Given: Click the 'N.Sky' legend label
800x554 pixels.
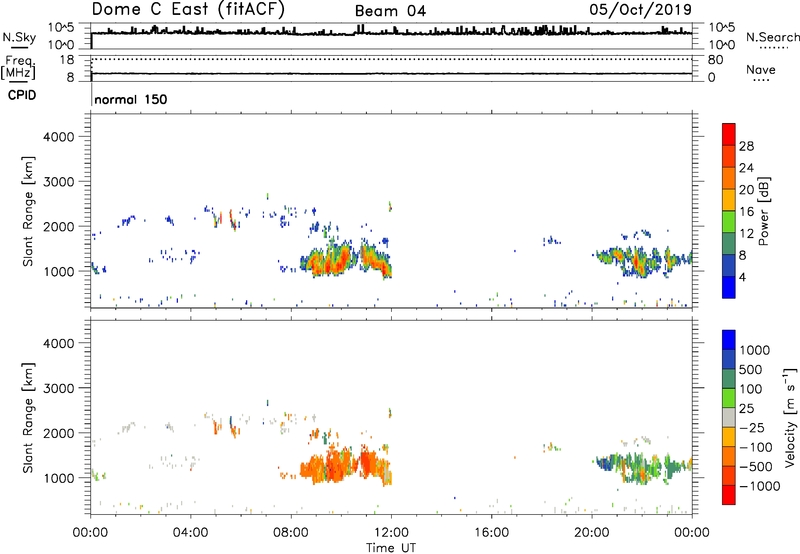Looking at the screenshot, I should coord(19,37).
